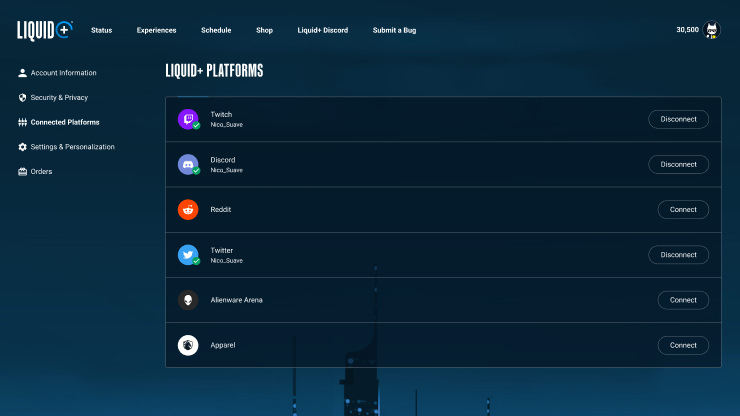The height and width of the screenshot is (416, 740).
Task: Click the Apparel label text
Action: [223, 345]
